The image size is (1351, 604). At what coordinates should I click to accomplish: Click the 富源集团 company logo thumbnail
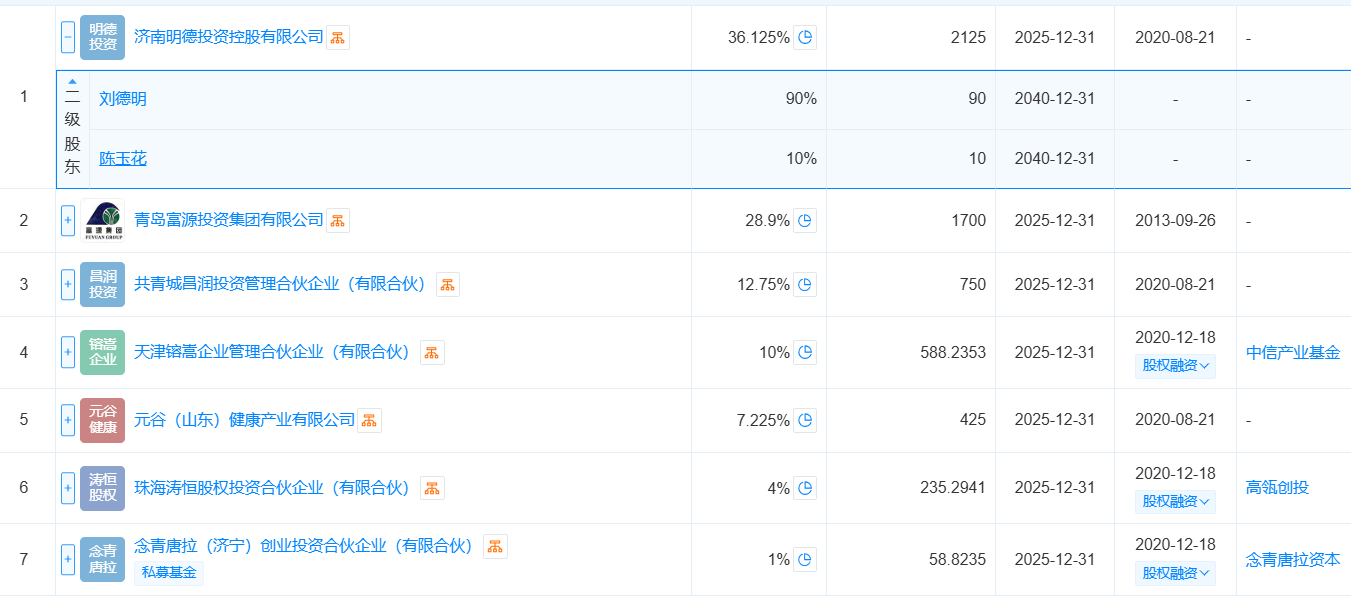[103, 221]
